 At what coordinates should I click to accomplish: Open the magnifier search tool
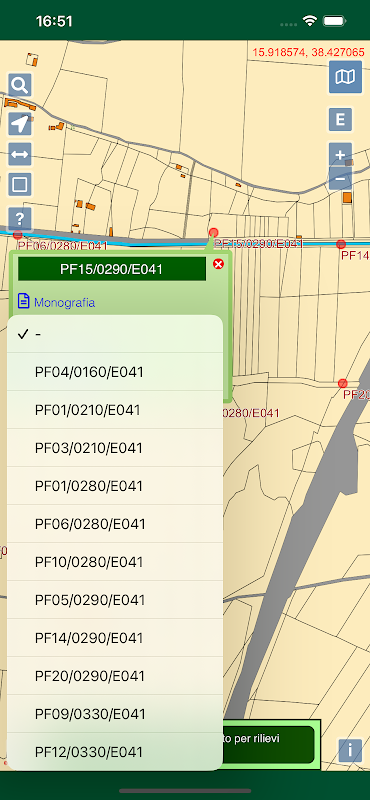[x=20, y=85]
